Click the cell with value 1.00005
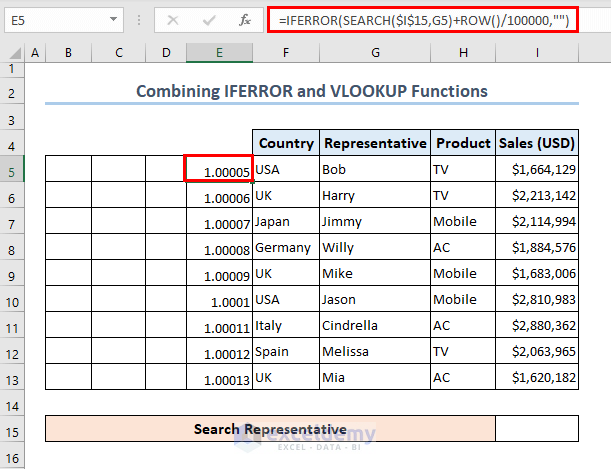Image resolution: width=611 pixels, height=469 pixels. [x=219, y=169]
